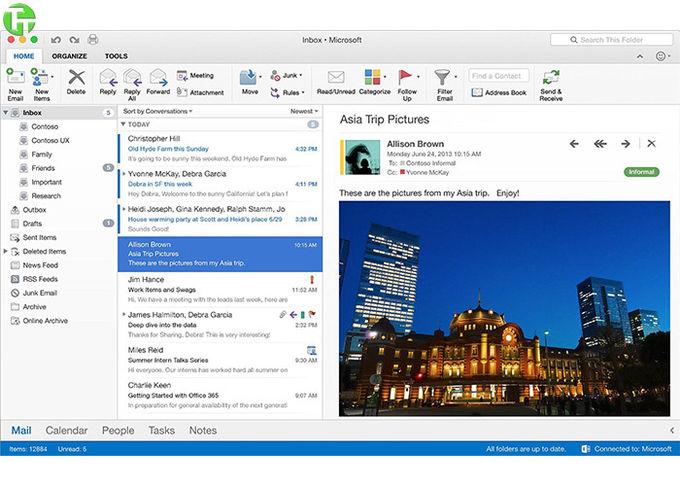
Task: Click Allison Brown's avatar photo
Action: [362, 157]
